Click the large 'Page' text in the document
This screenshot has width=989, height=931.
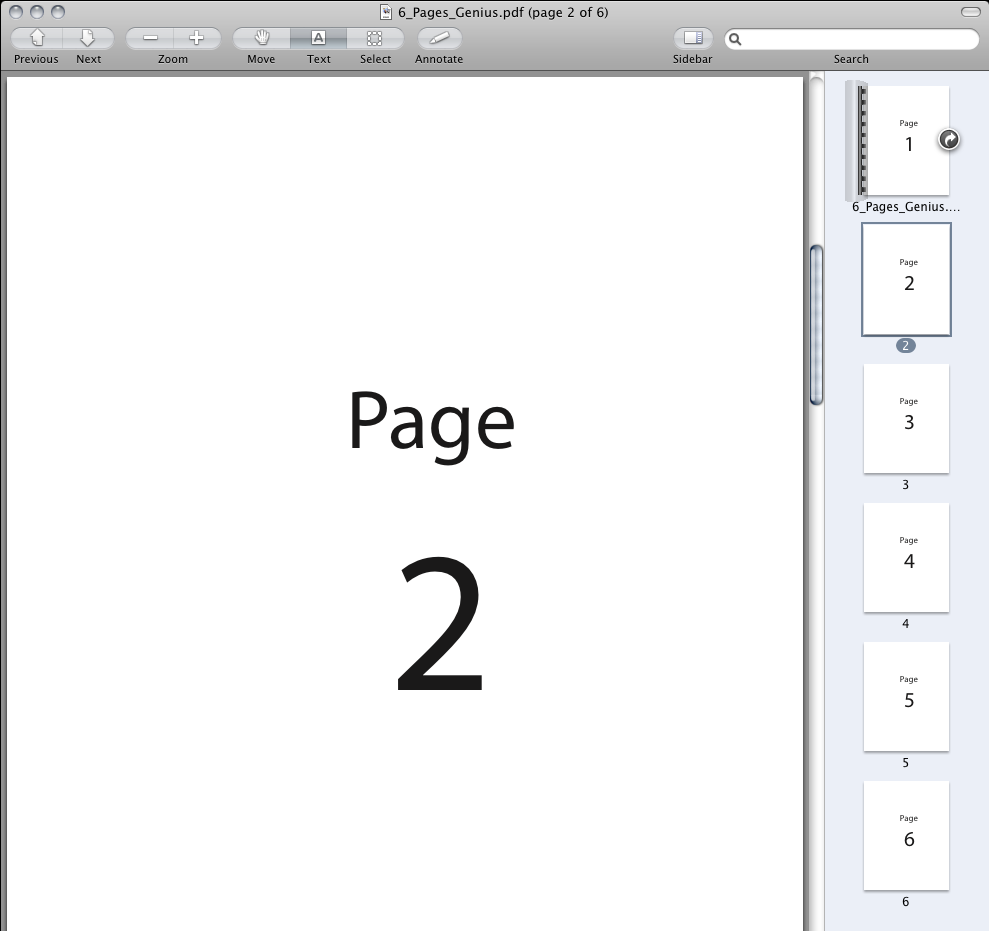click(431, 426)
